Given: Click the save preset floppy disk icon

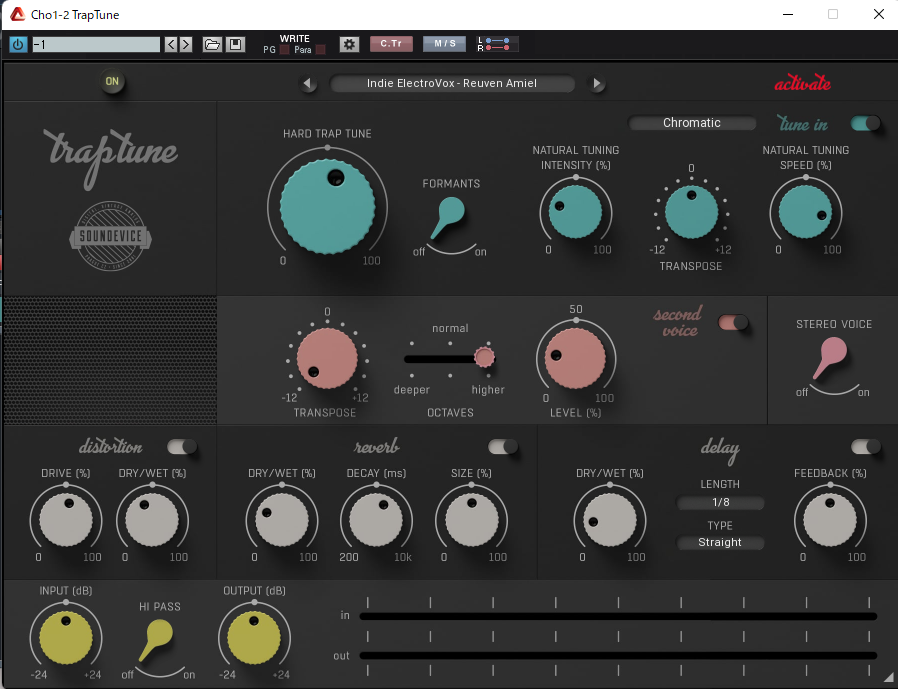Looking at the screenshot, I should pyautogui.click(x=235, y=44).
